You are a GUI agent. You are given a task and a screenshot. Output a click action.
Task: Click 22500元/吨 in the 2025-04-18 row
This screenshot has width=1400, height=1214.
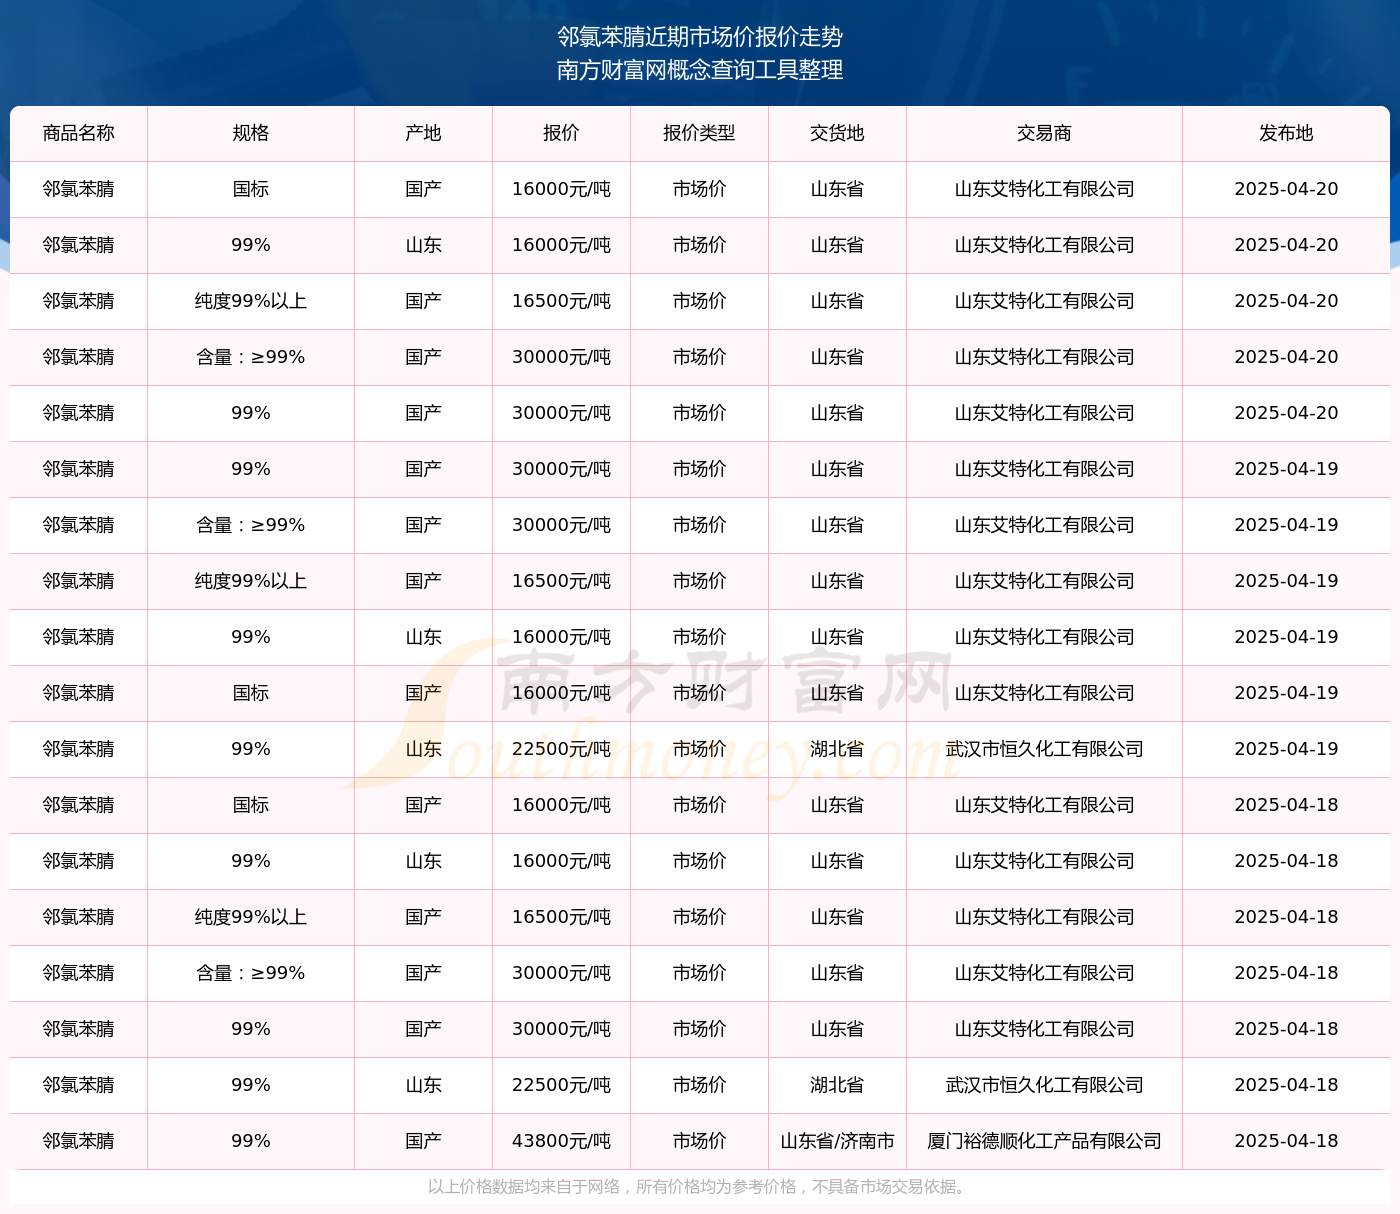point(562,1085)
